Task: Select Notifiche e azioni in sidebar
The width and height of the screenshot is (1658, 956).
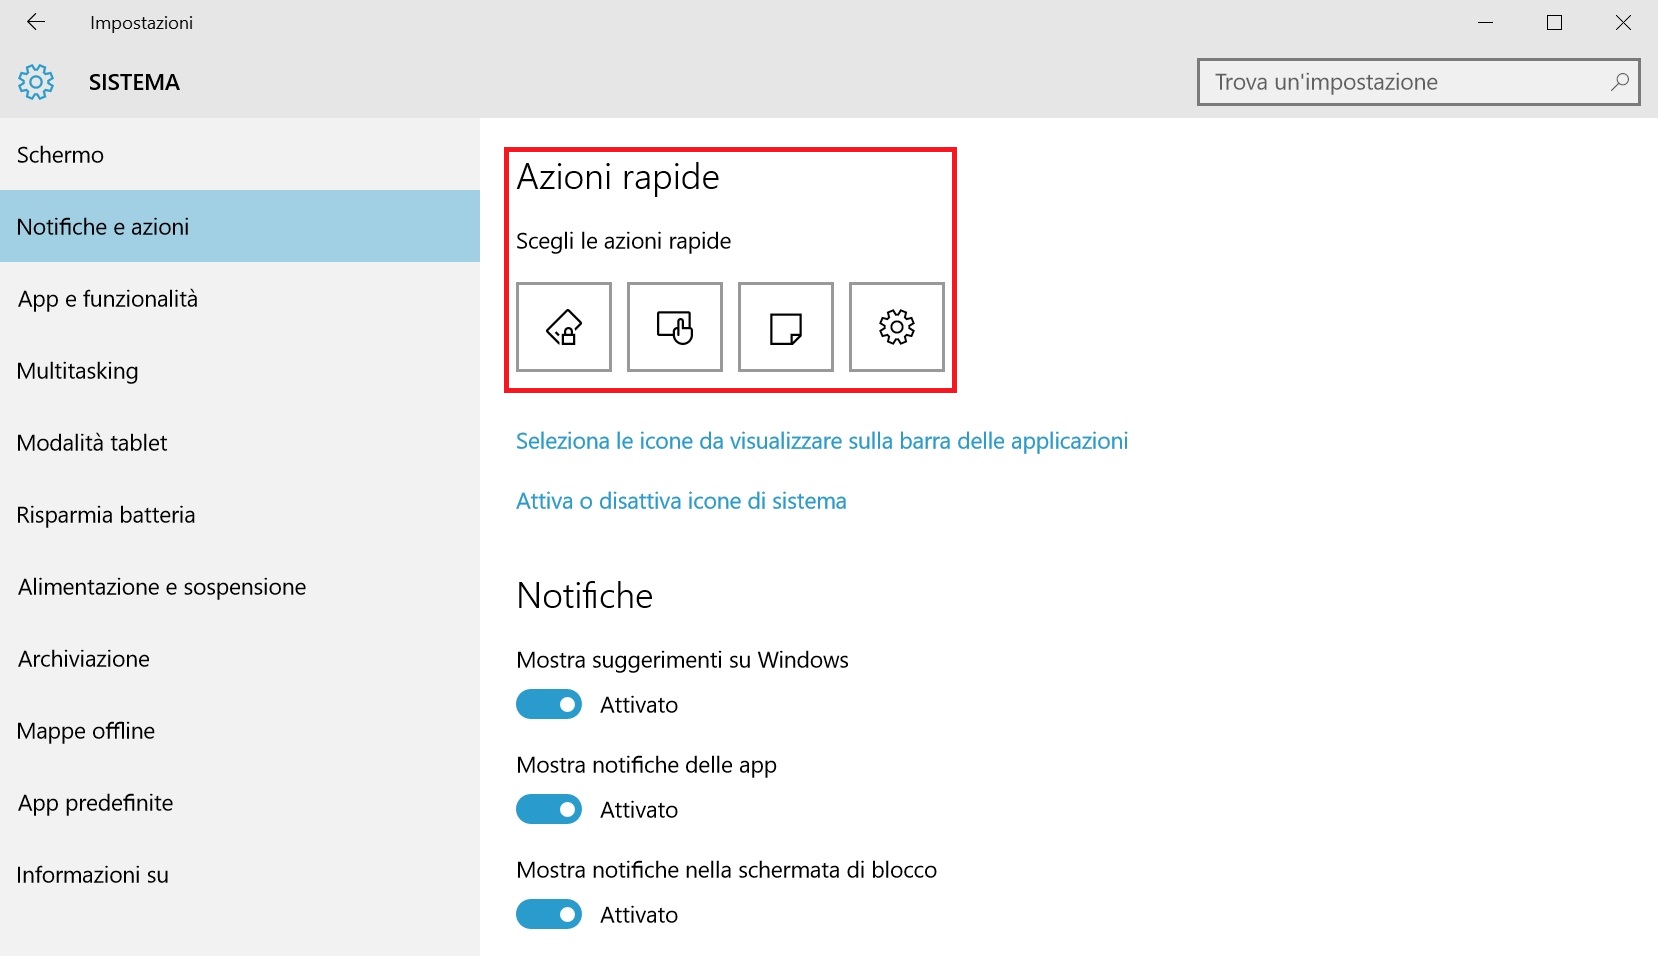Action: [x=240, y=227]
